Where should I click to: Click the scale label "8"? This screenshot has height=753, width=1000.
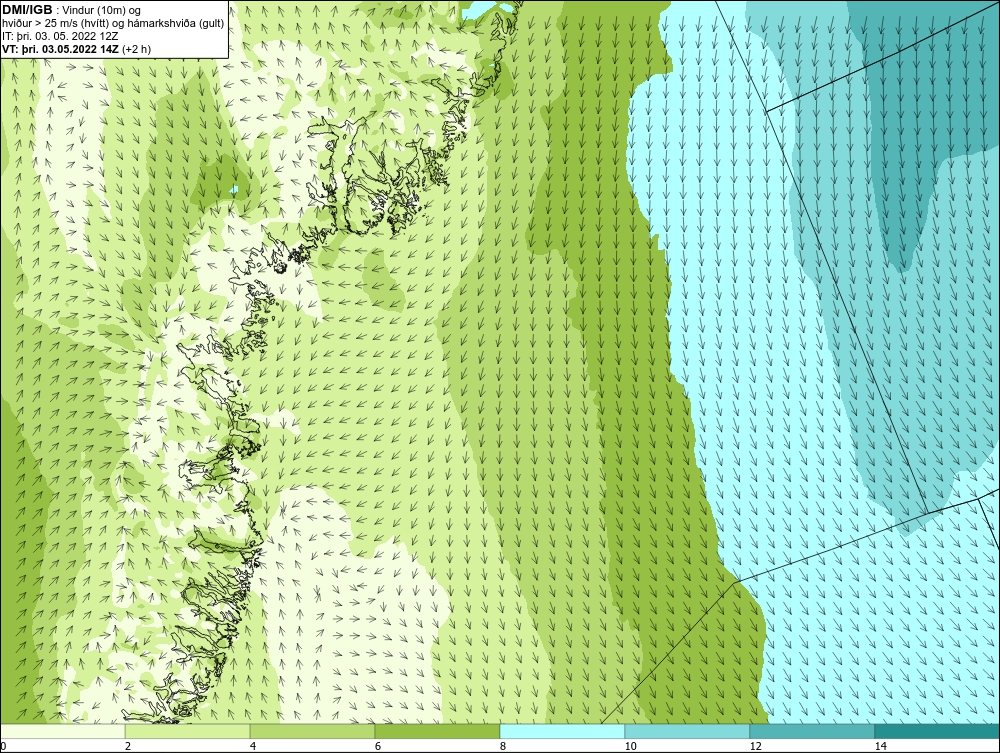click(x=503, y=747)
